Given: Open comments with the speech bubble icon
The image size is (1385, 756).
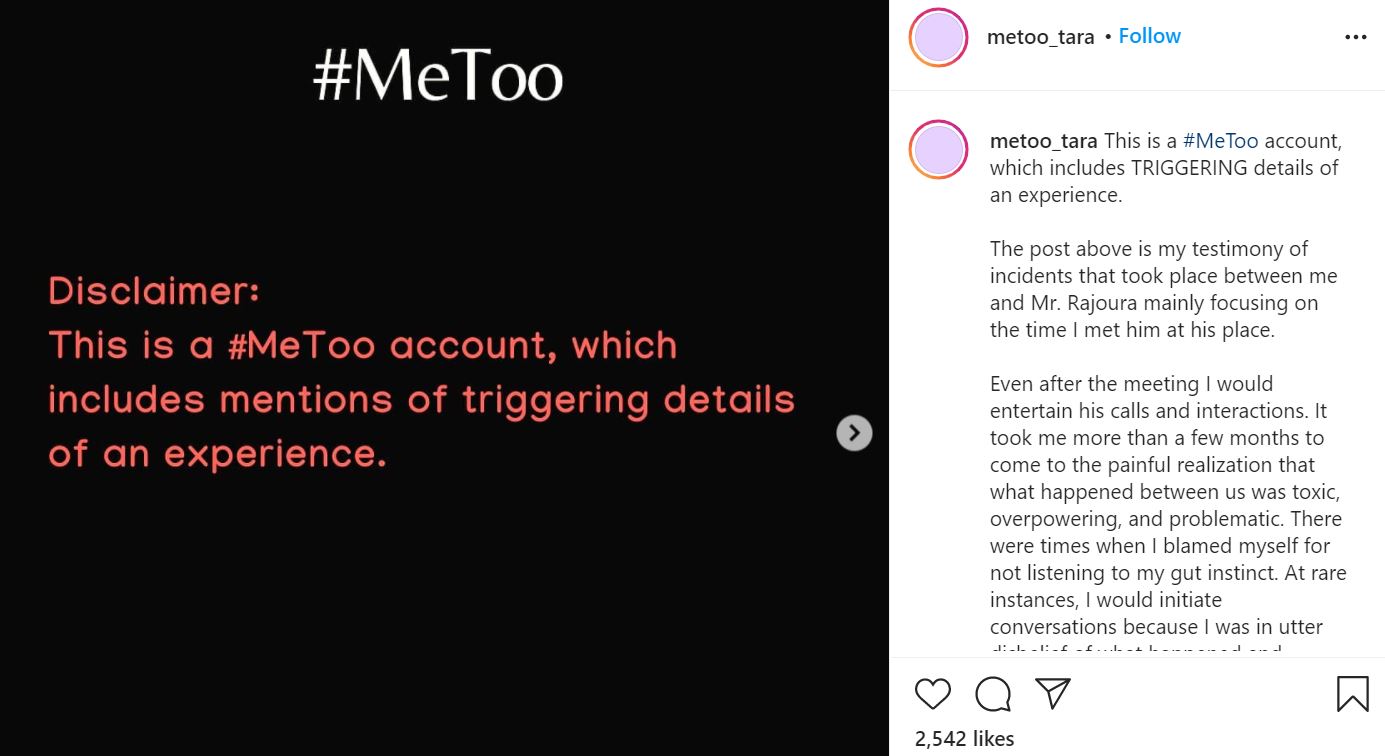Looking at the screenshot, I should point(993,694).
